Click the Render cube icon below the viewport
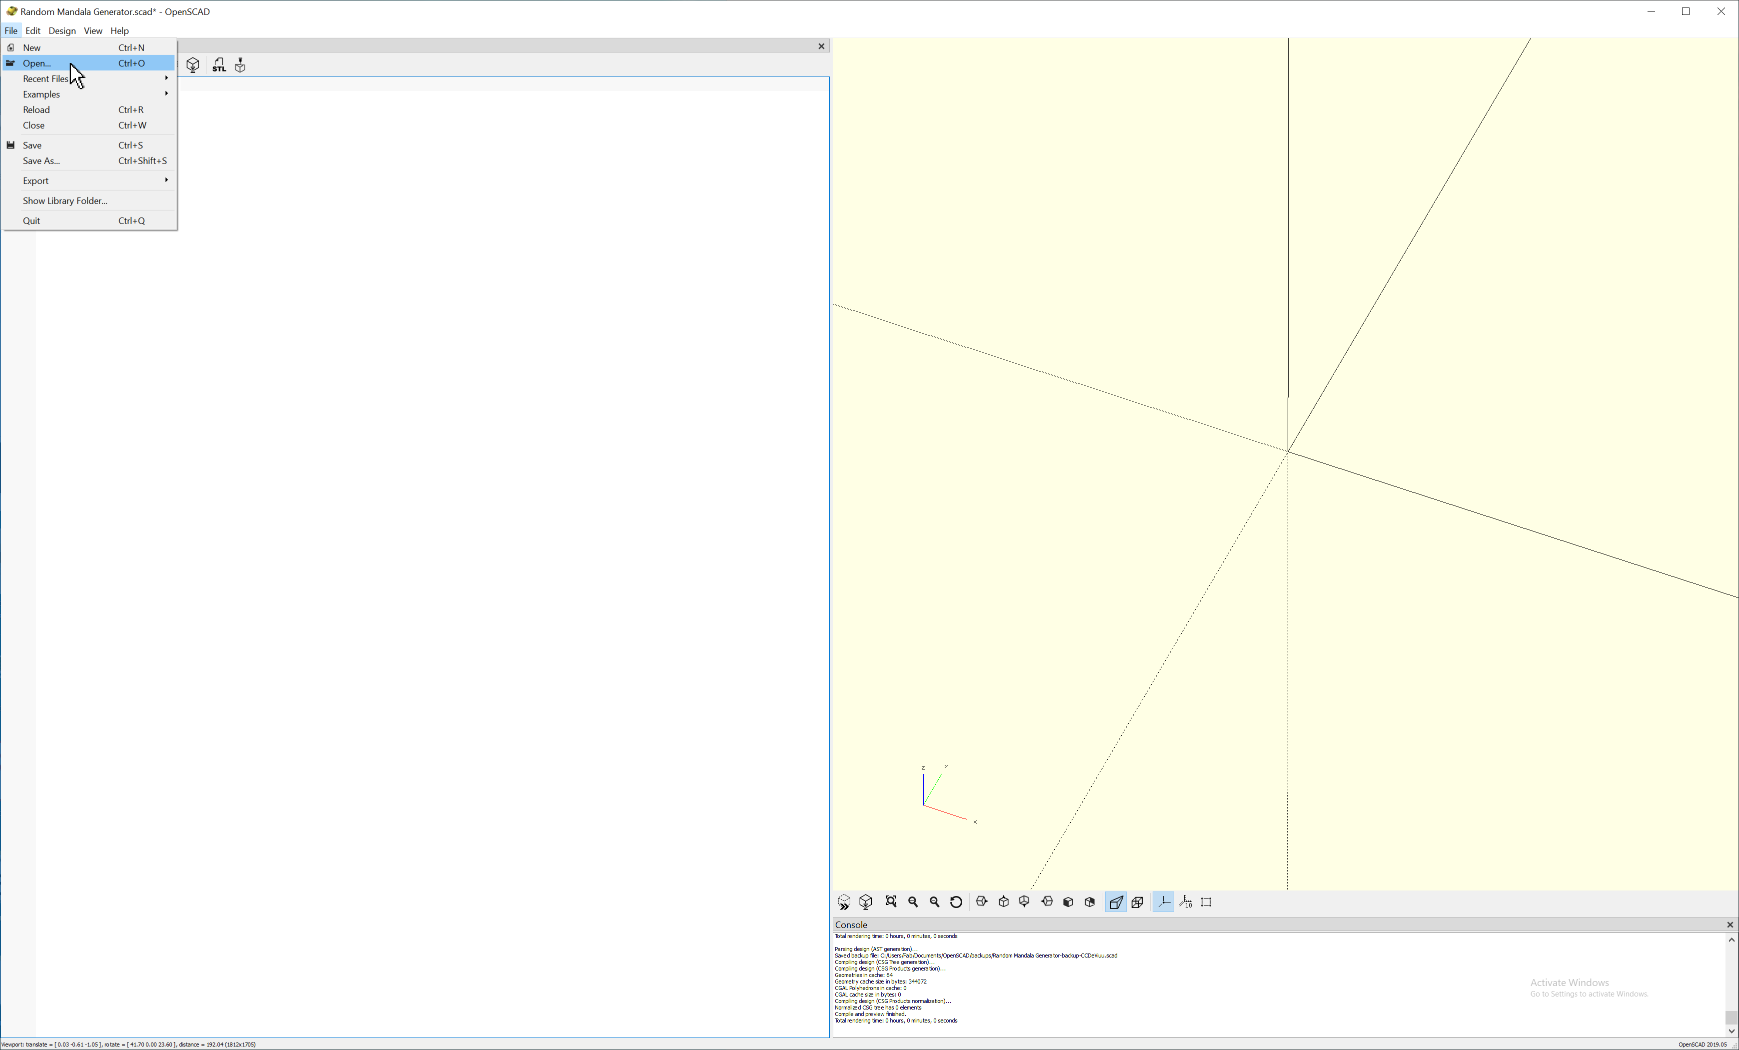The image size is (1739, 1050). [x=866, y=902]
